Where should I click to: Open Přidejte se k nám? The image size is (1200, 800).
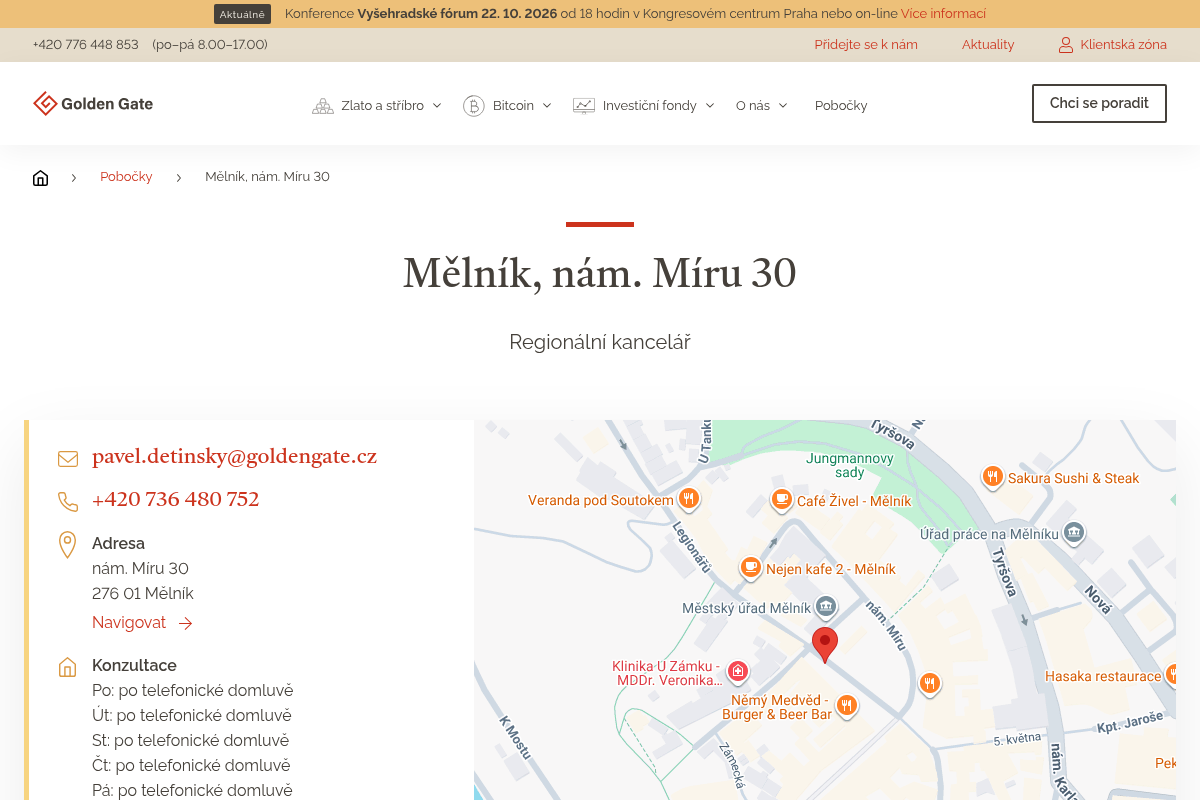(866, 45)
